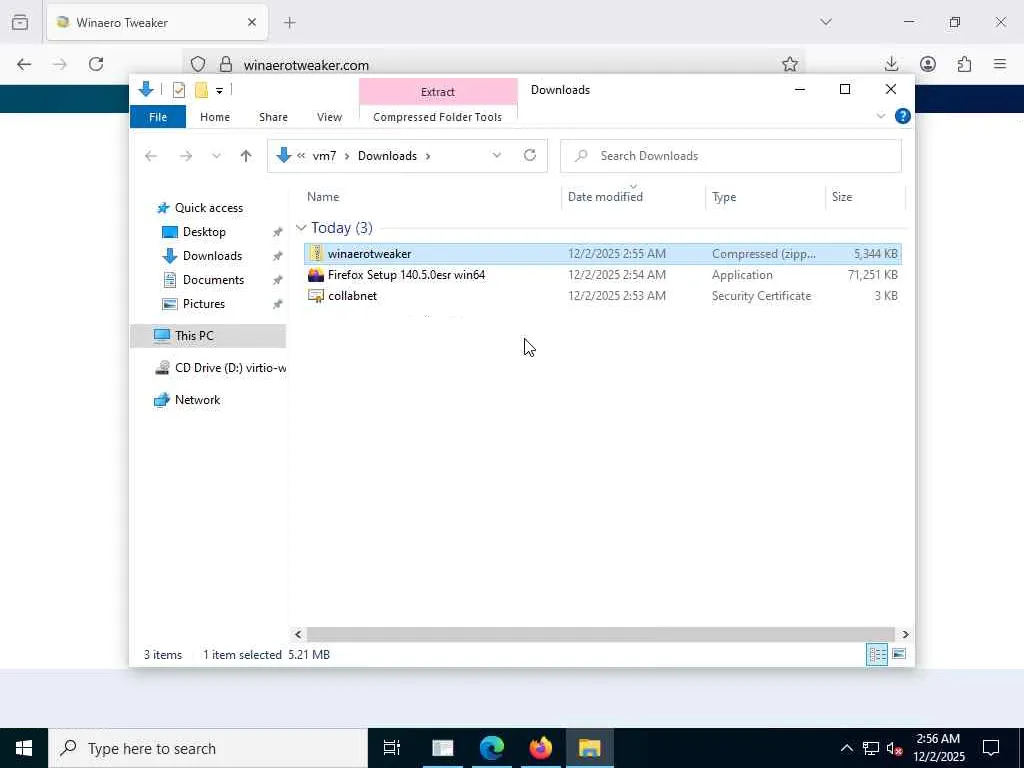Screen dimensions: 1024x768
Task: Click the horizontal scrollbar's left arrow
Action: click(x=298, y=634)
